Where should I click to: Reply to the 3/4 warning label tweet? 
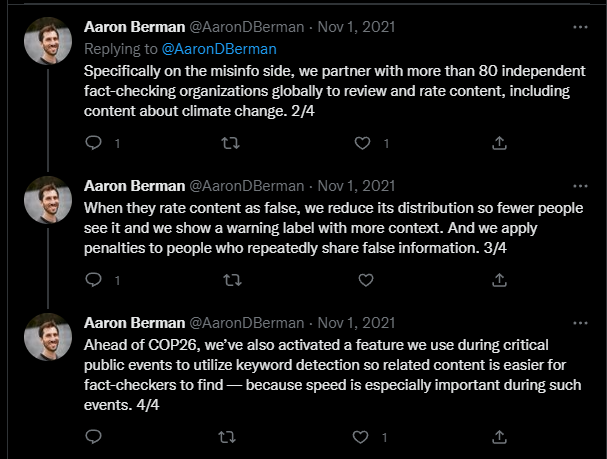[93, 281]
